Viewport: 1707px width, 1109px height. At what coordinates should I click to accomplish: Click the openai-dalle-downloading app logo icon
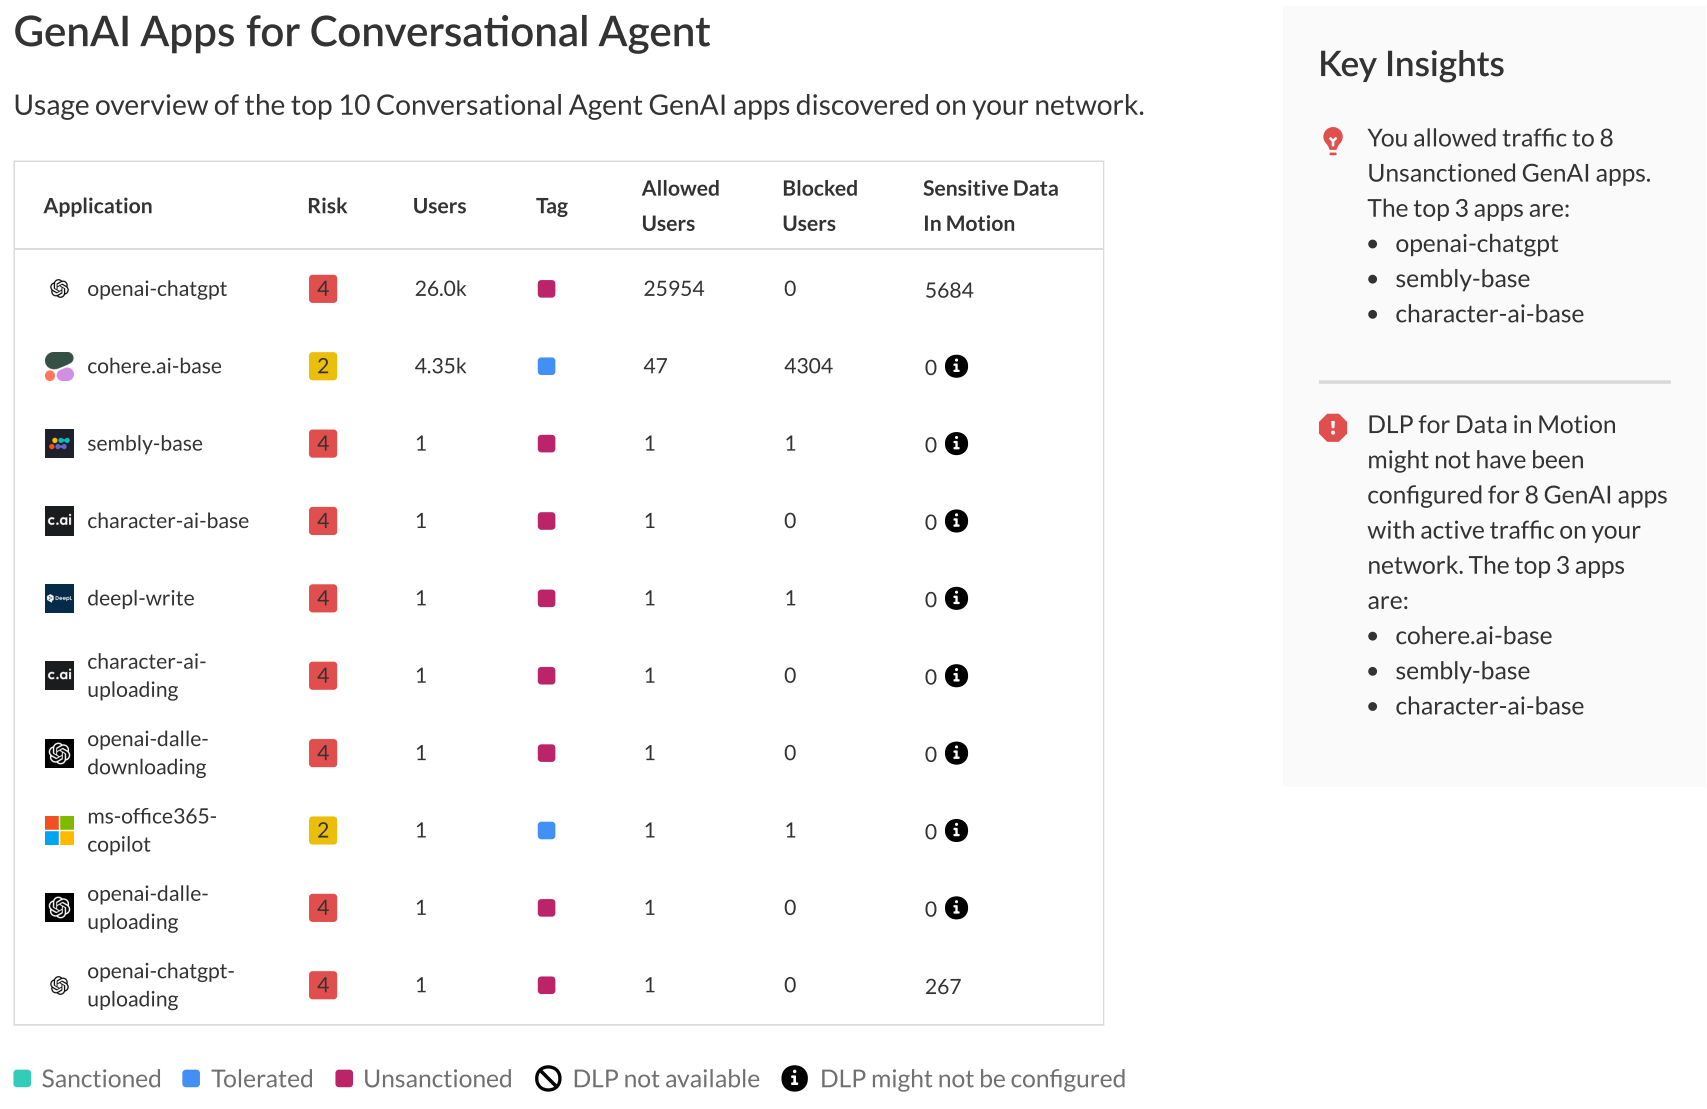[x=59, y=753]
